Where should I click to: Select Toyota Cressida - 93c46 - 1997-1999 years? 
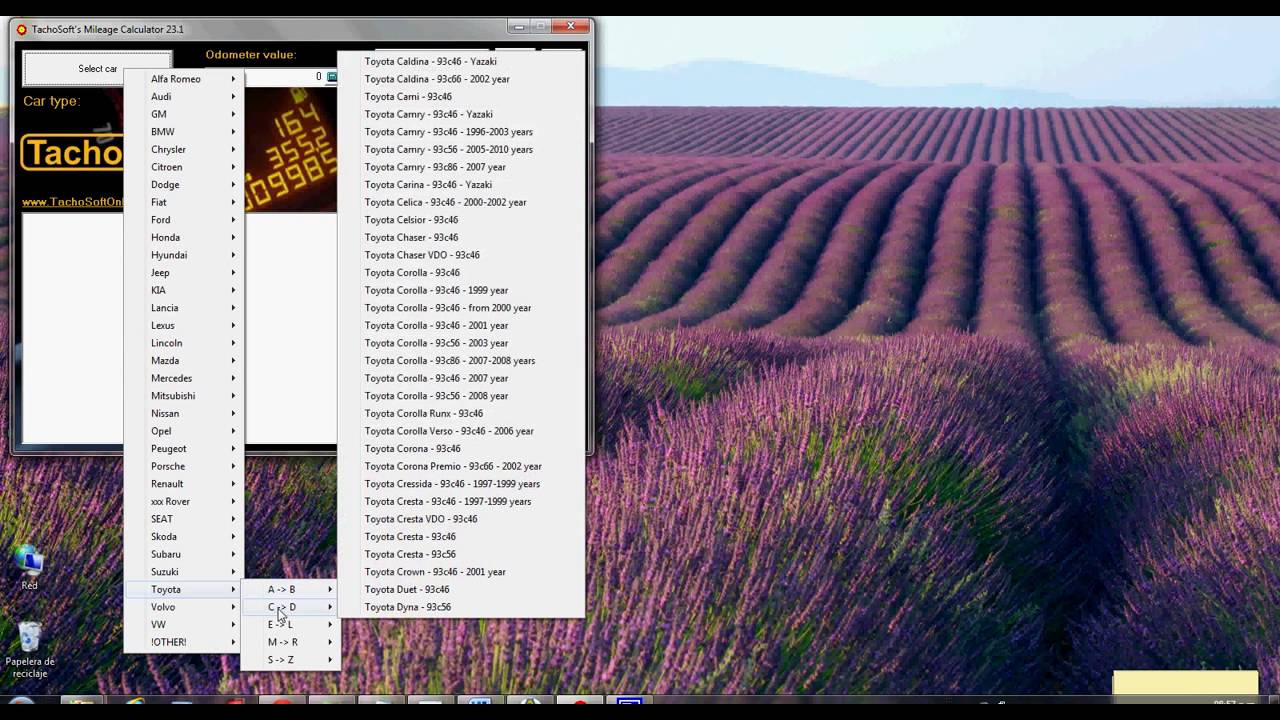click(x=461, y=484)
